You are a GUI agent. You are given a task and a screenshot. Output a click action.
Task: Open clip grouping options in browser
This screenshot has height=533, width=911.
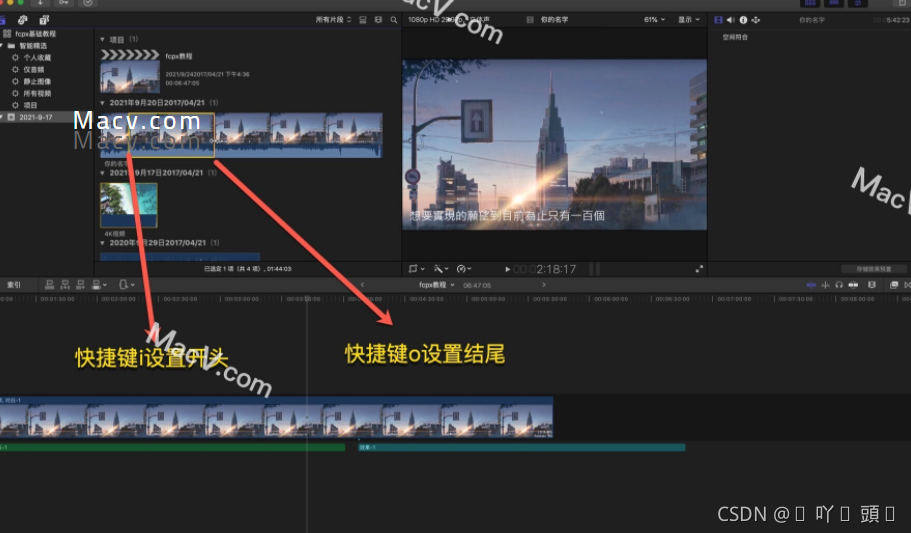(378, 20)
